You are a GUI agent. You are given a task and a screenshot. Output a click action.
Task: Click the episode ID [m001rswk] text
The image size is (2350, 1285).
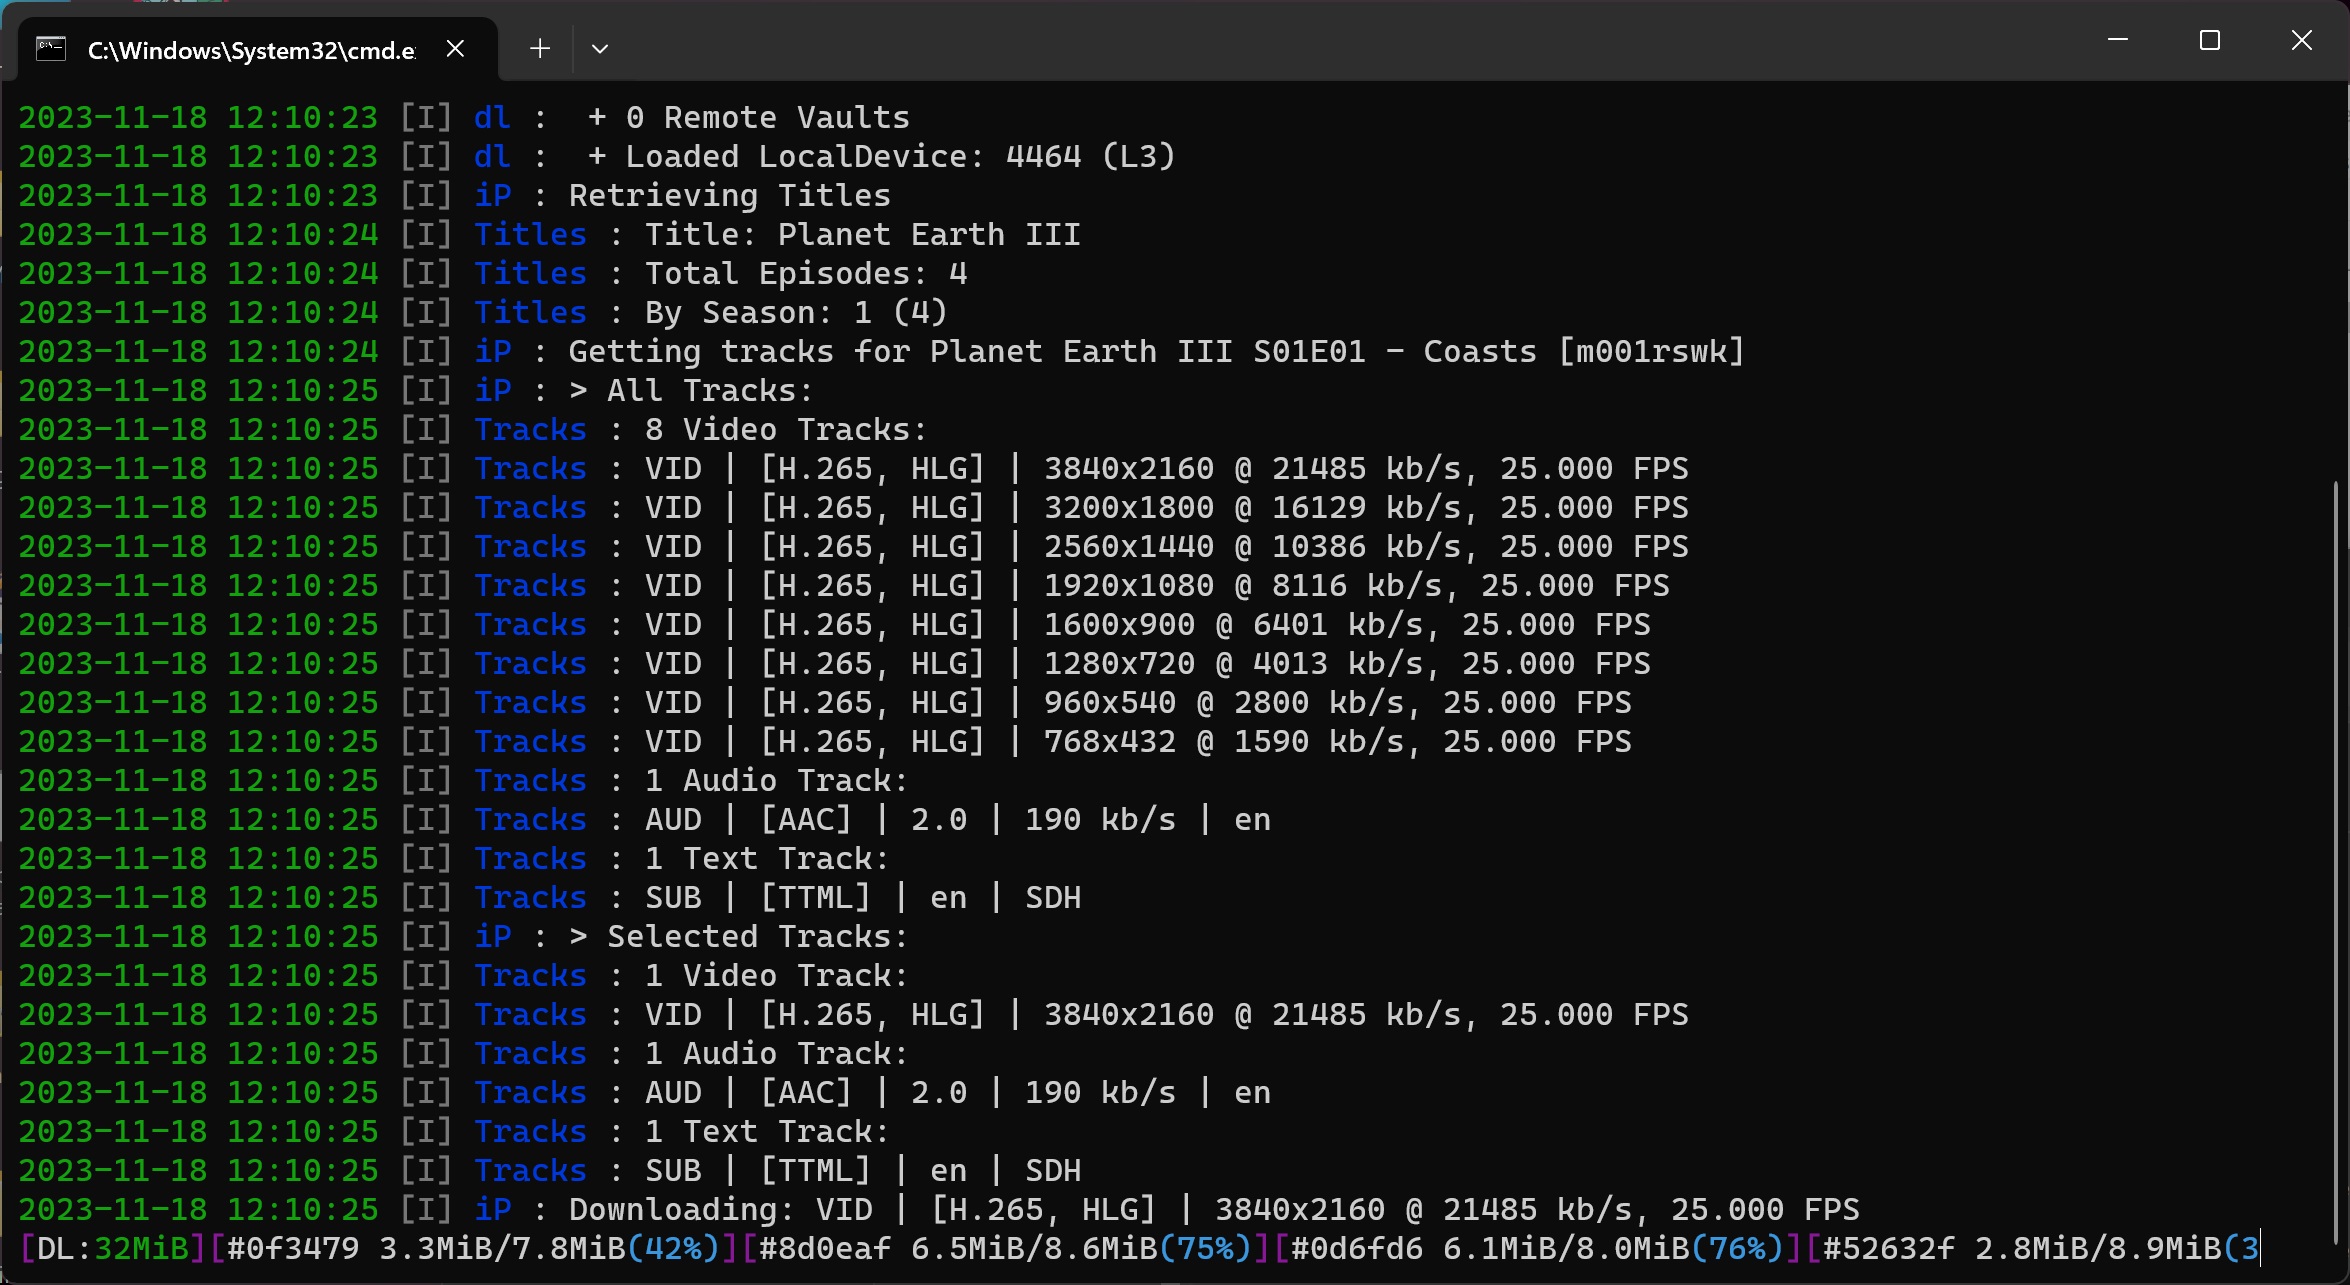pyautogui.click(x=1650, y=352)
